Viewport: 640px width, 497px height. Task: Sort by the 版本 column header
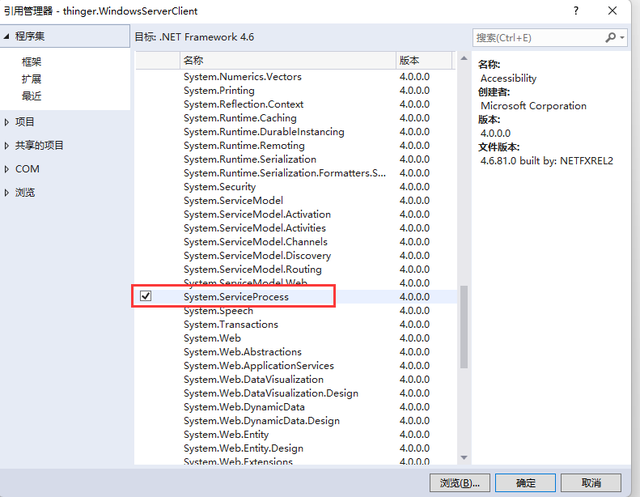[424, 60]
